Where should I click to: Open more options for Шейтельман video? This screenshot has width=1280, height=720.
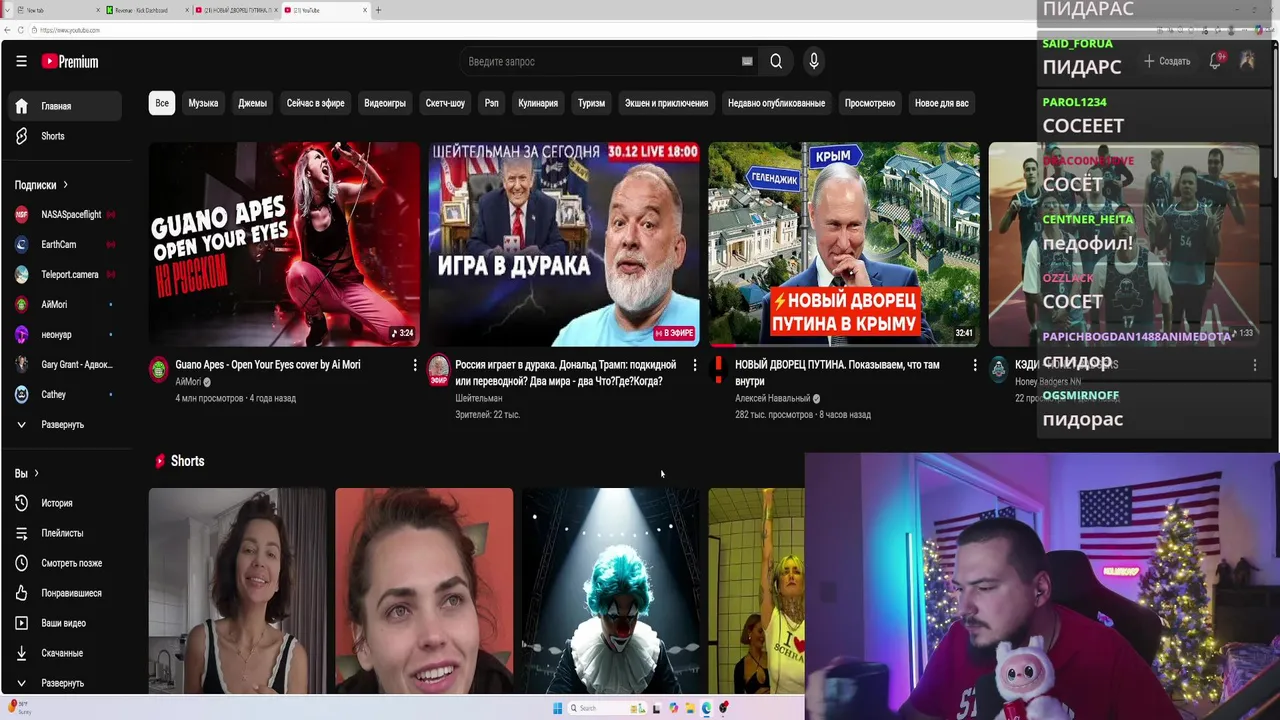coord(695,365)
